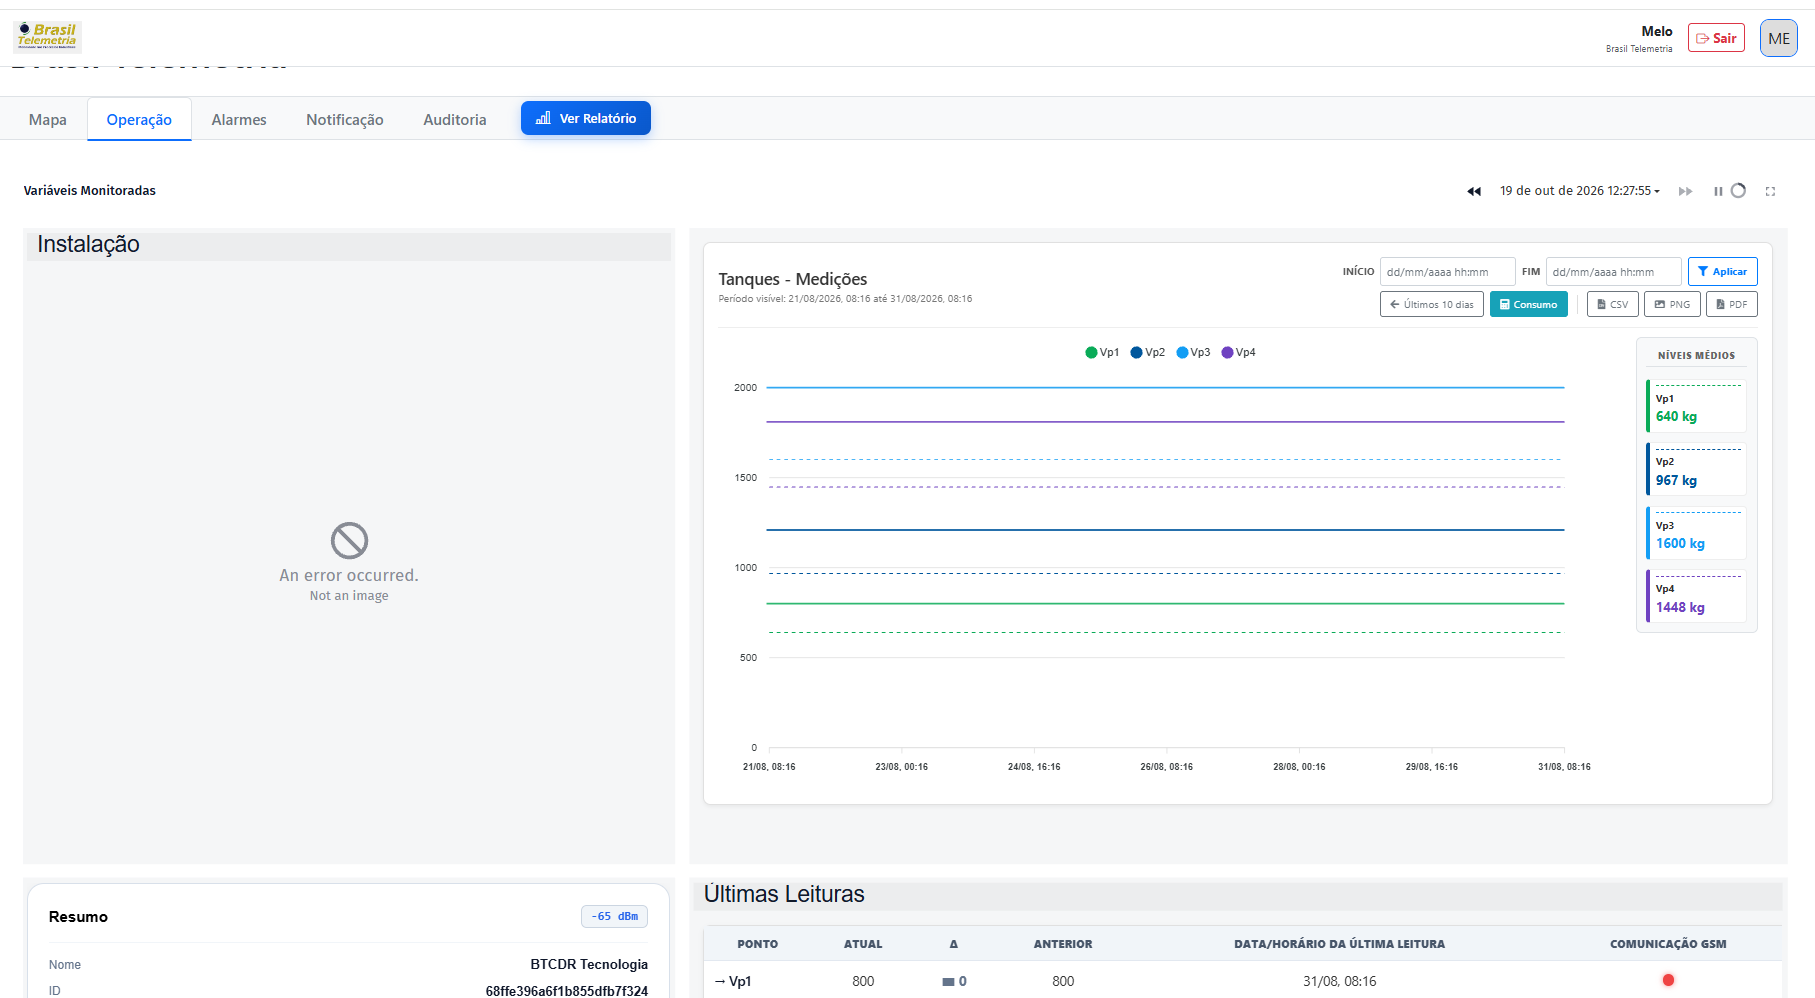The width and height of the screenshot is (1815, 998).
Task: Toggle fullscreen view icon
Action: pyautogui.click(x=1770, y=191)
